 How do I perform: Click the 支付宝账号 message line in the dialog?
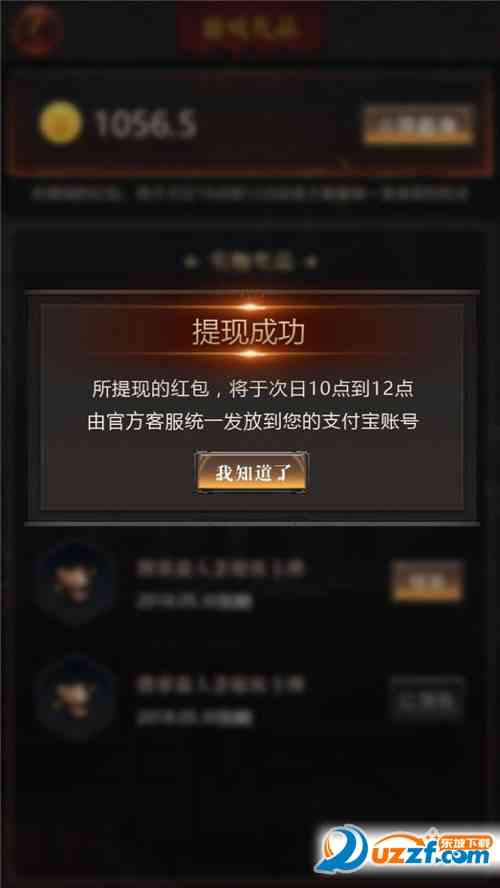pyautogui.click(x=253, y=422)
